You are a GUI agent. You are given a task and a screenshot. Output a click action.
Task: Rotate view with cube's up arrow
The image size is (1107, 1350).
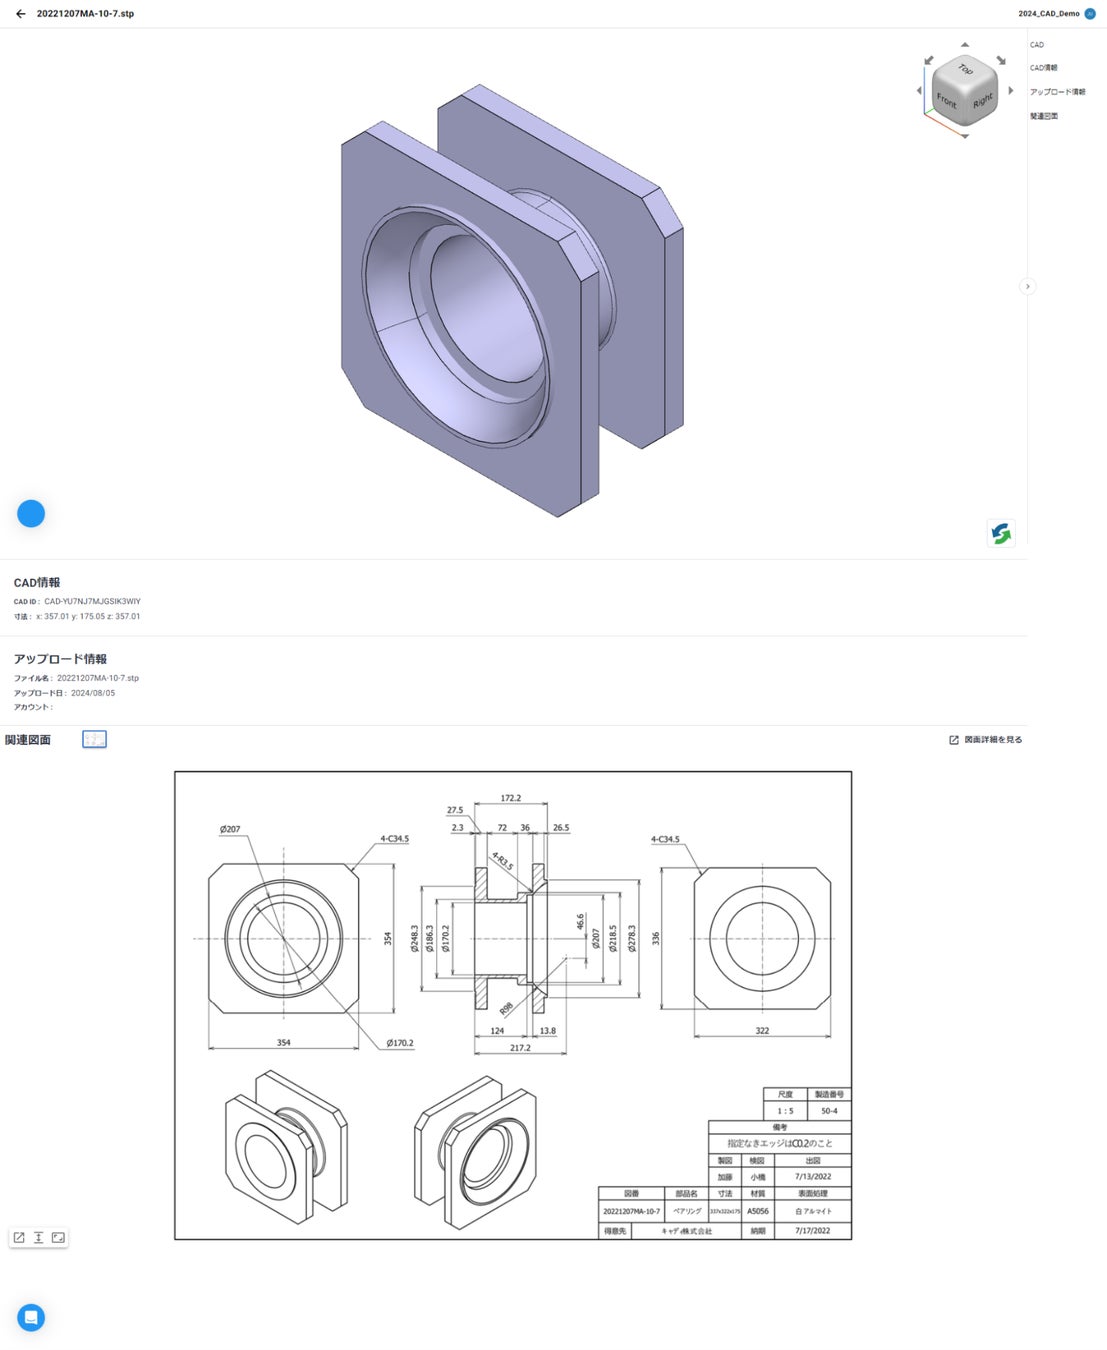(965, 45)
